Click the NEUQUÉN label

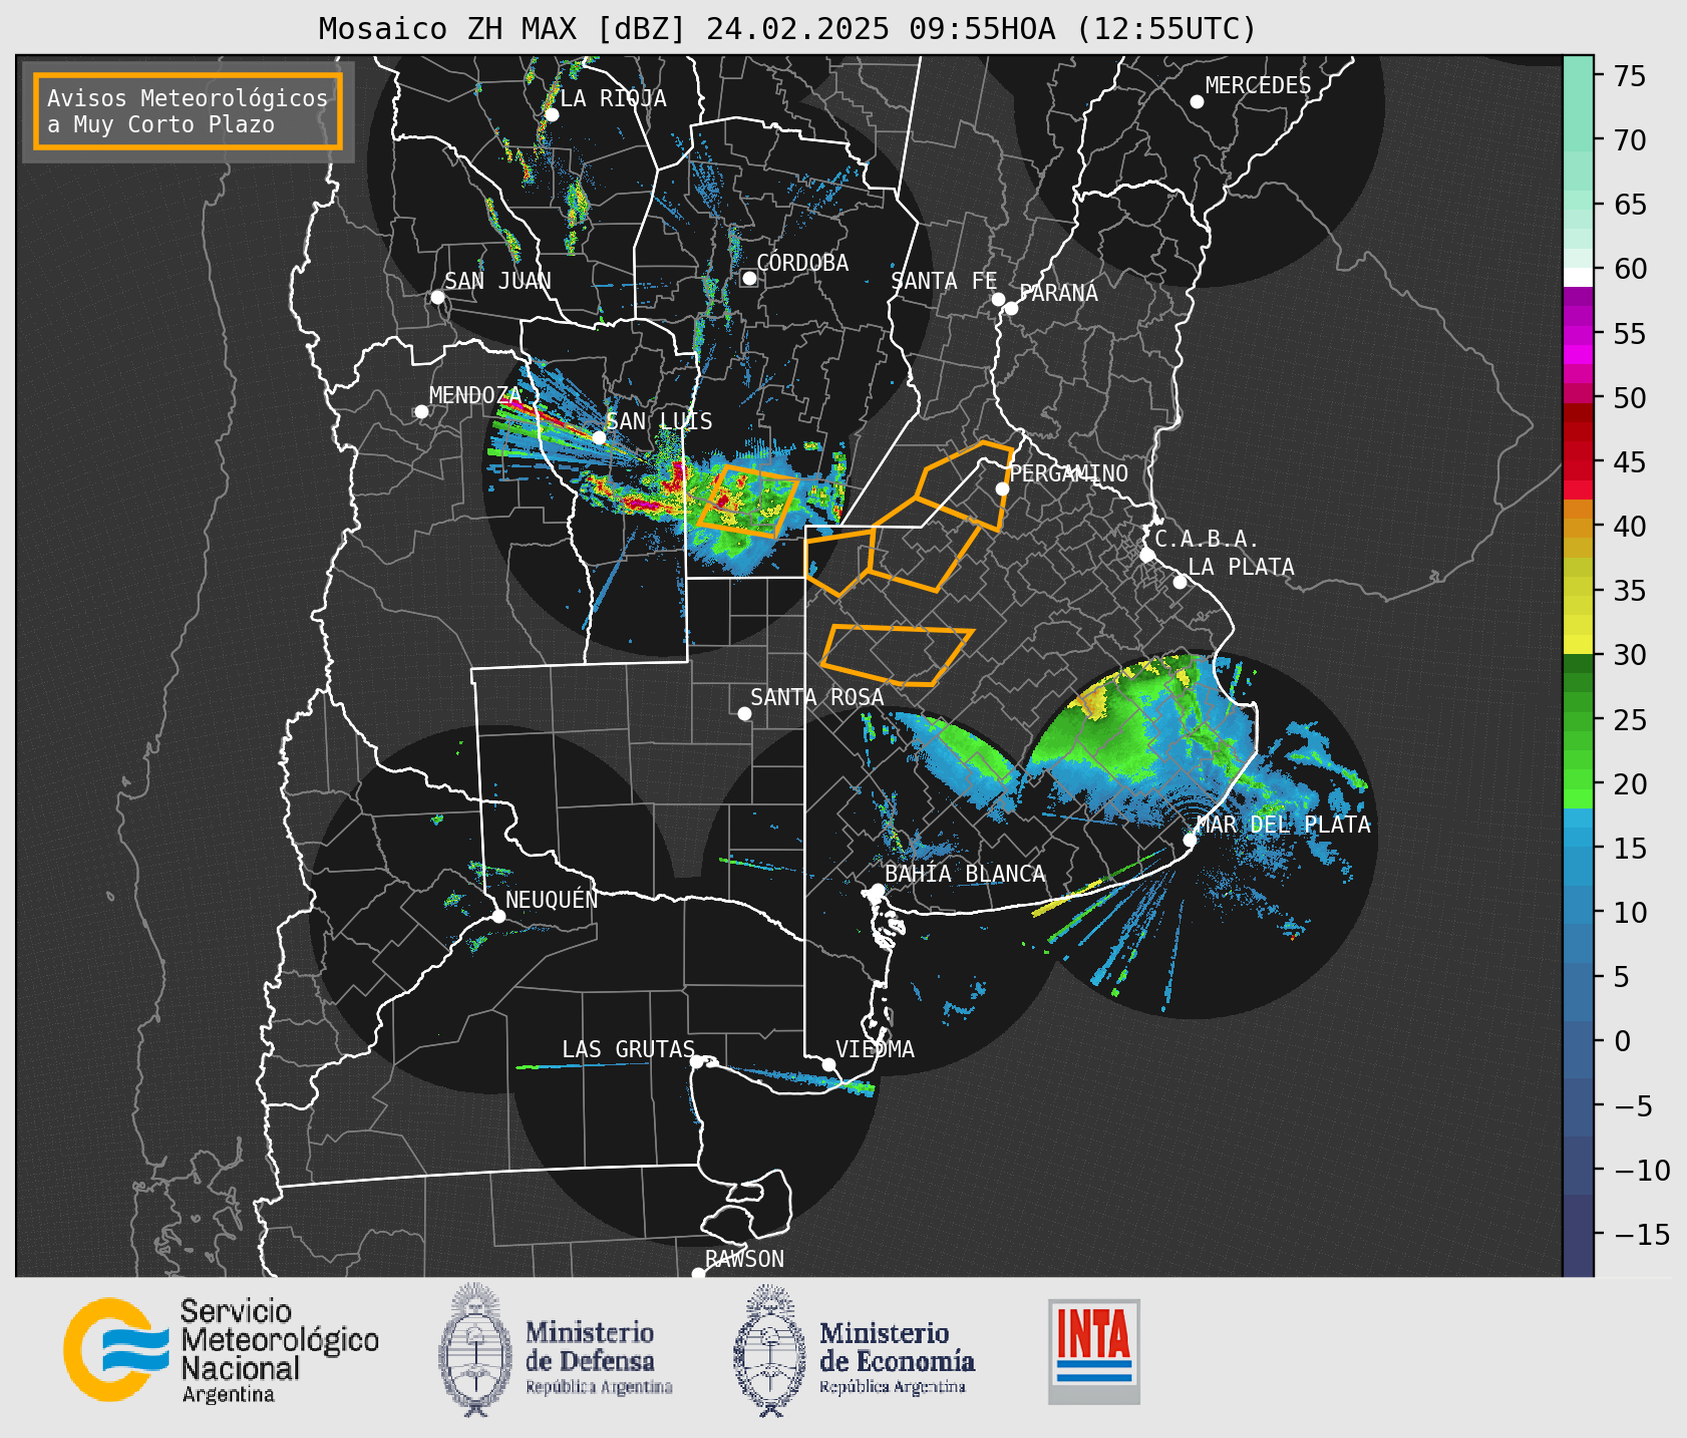552,900
